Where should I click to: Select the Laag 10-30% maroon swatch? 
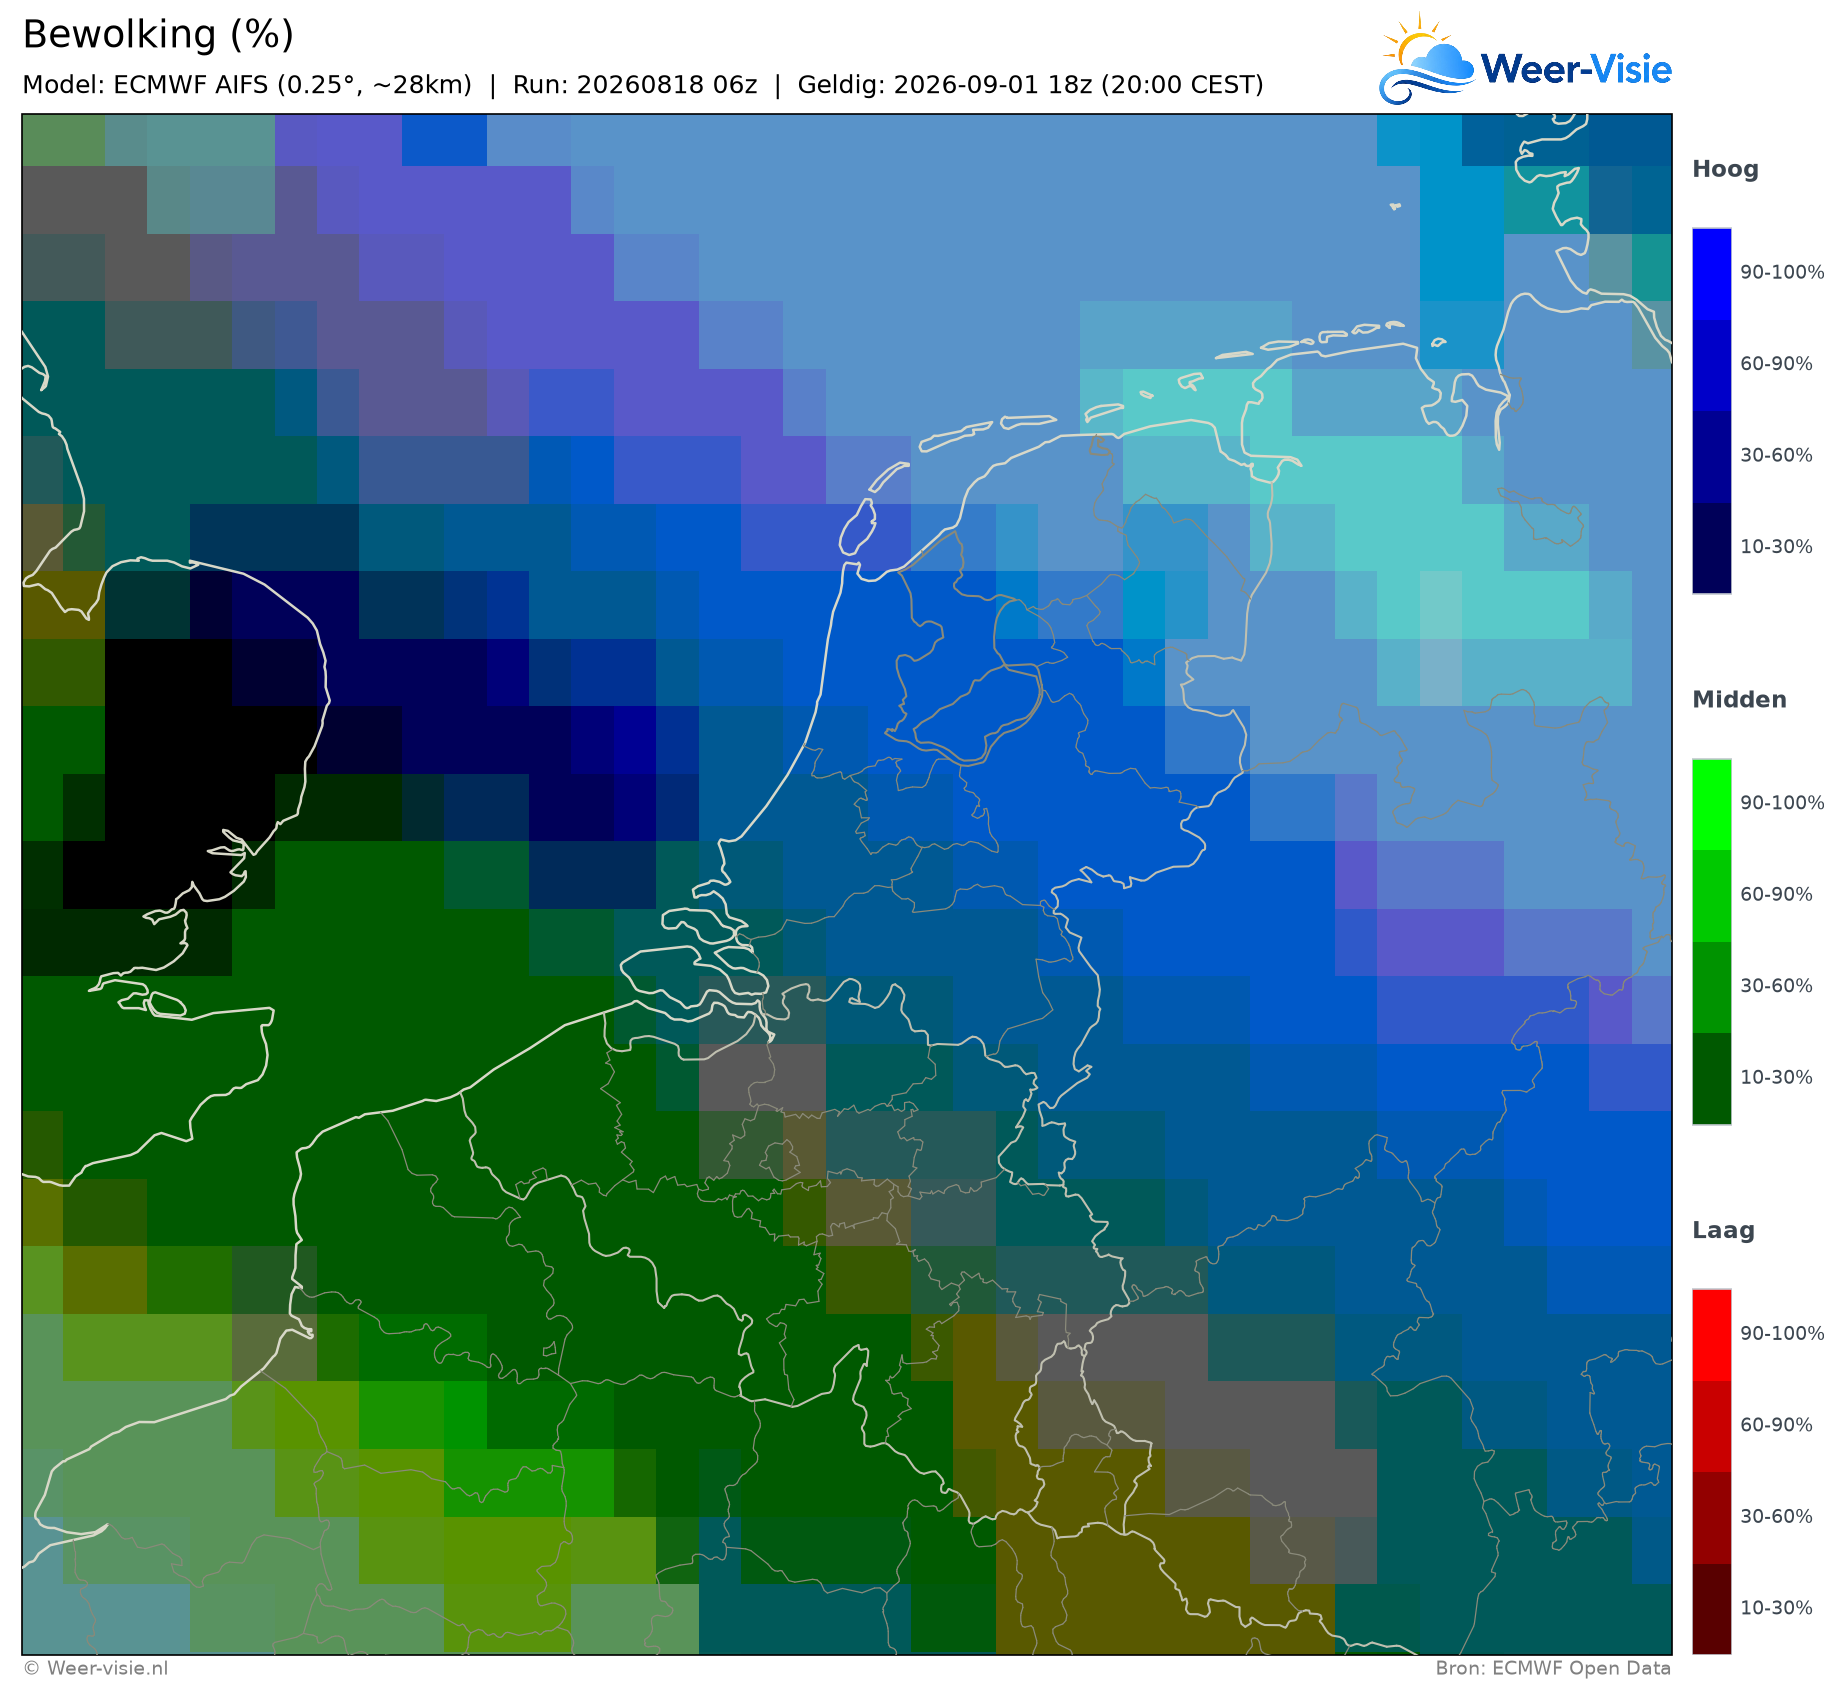(x=1712, y=1609)
